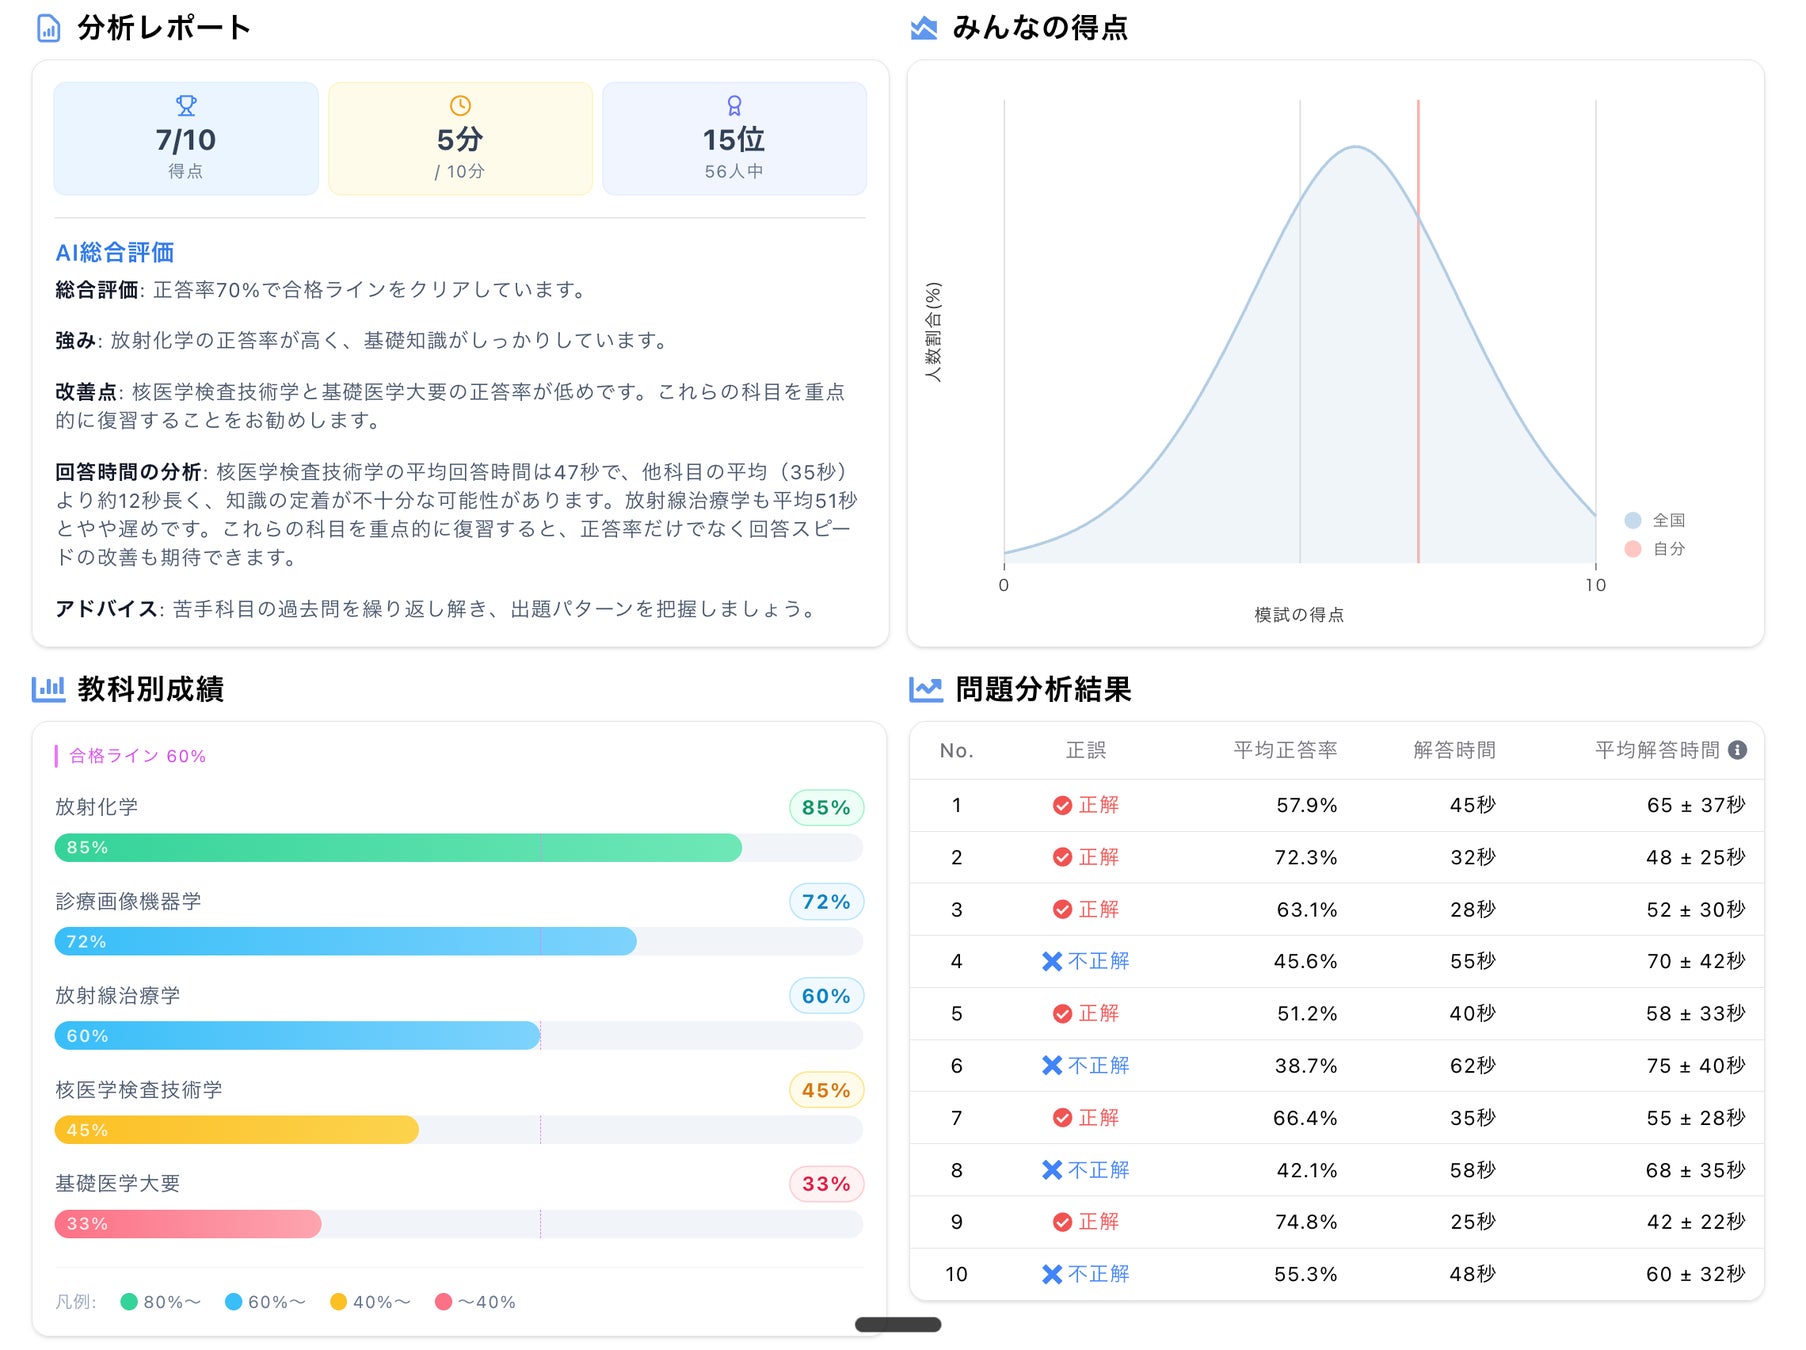Click the 診療画像機器学 72% progress bar
1806x1350 pixels.
click(459, 942)
